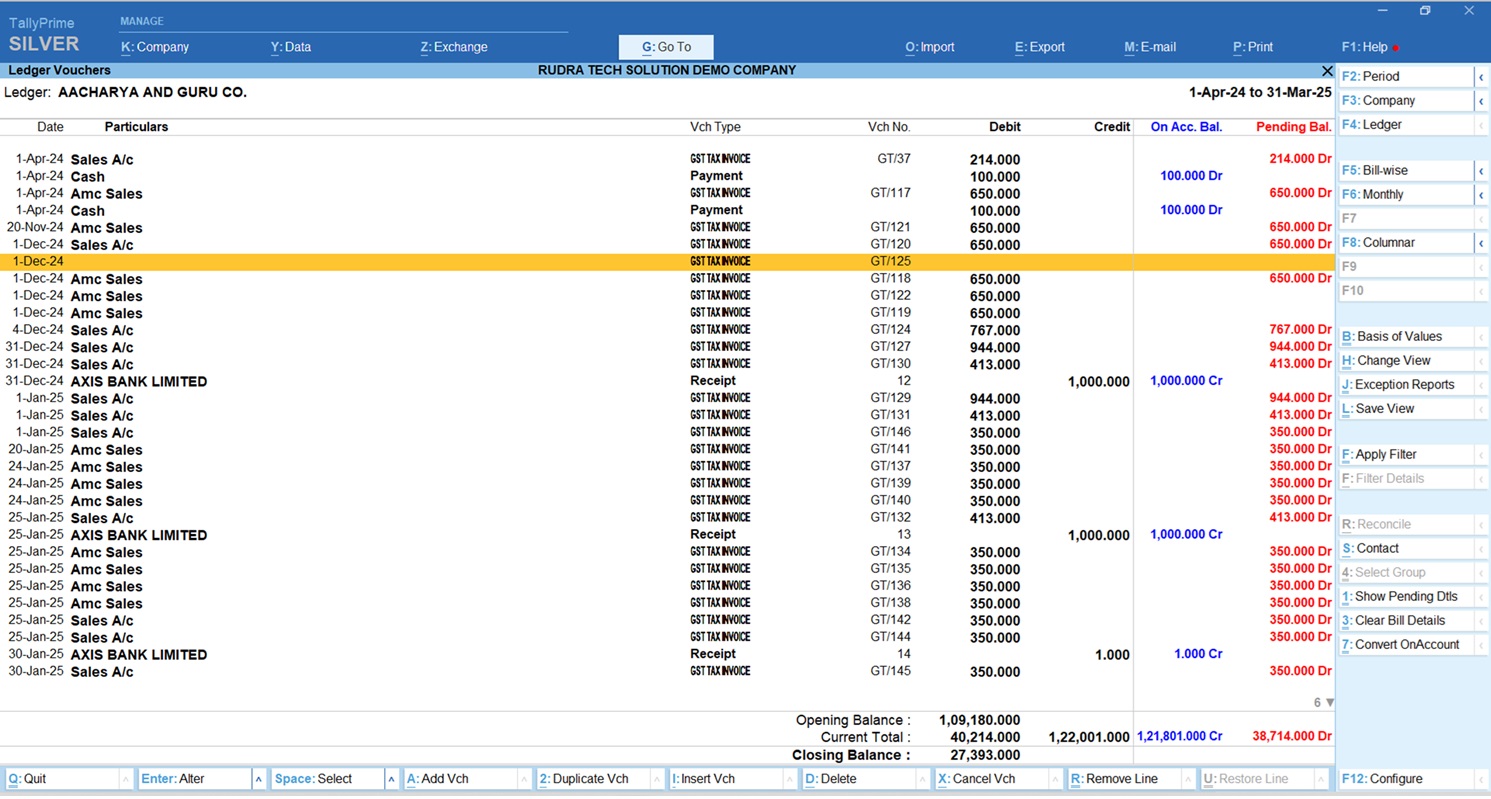
Task: Open the Go To search box
Action: pos(666,47)
